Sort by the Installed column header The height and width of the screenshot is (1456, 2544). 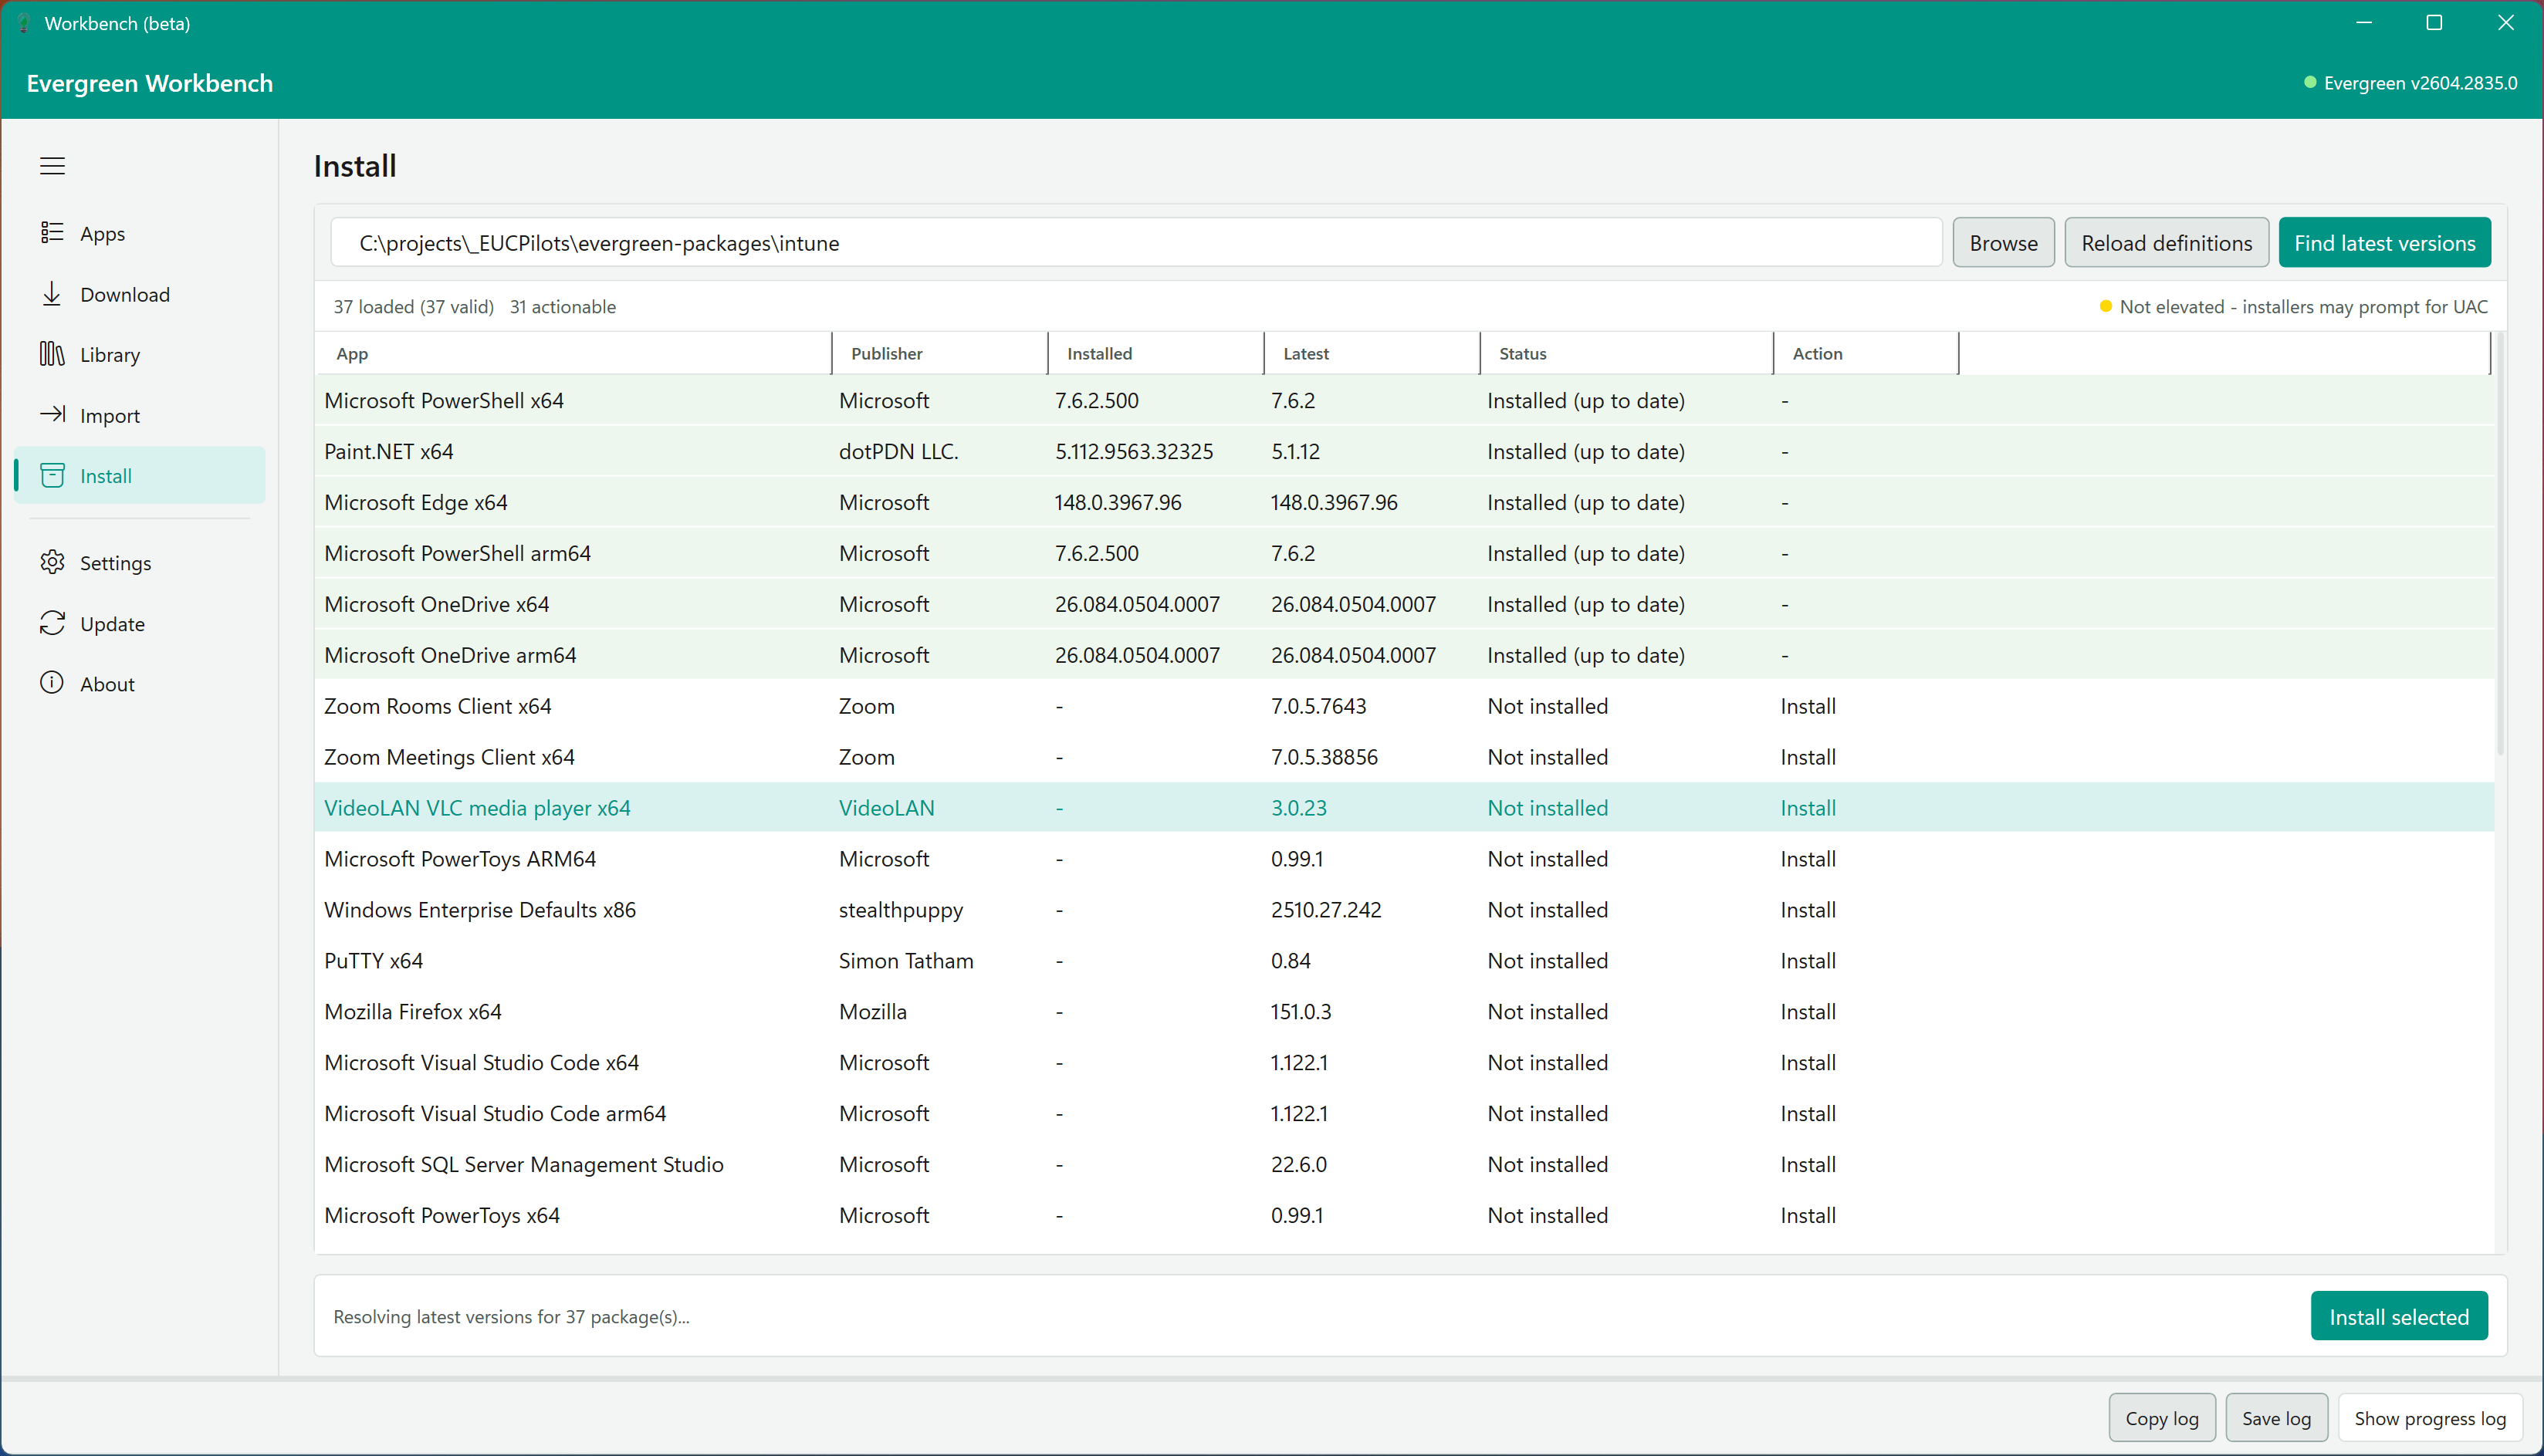tap(1156, 354)
